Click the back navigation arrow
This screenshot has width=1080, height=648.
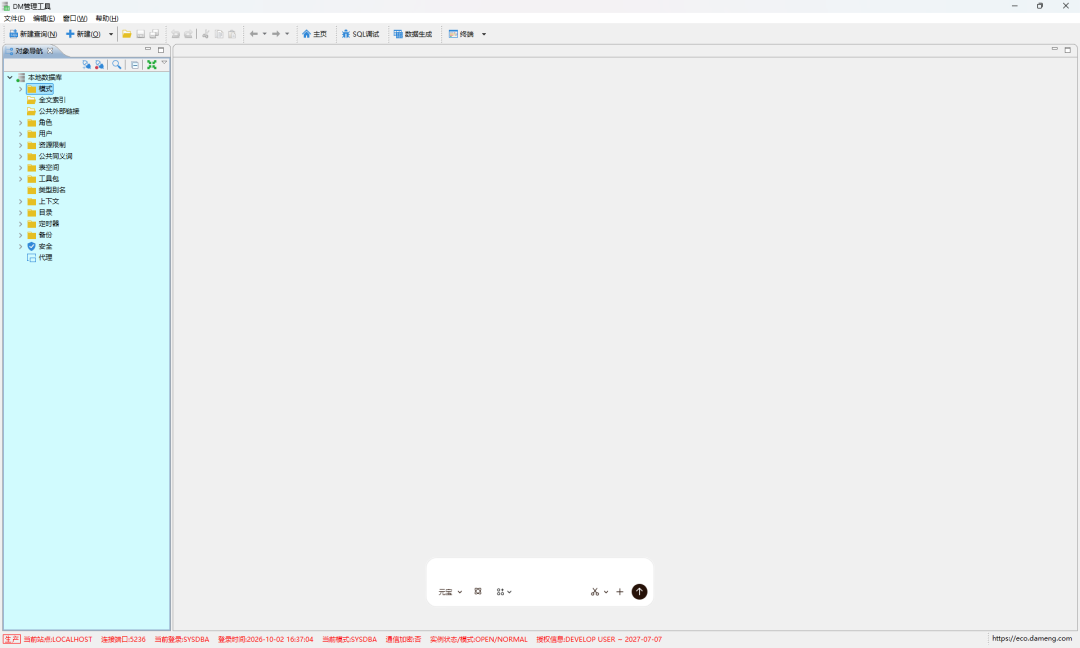pyautogui.click(x=253, y=34)
